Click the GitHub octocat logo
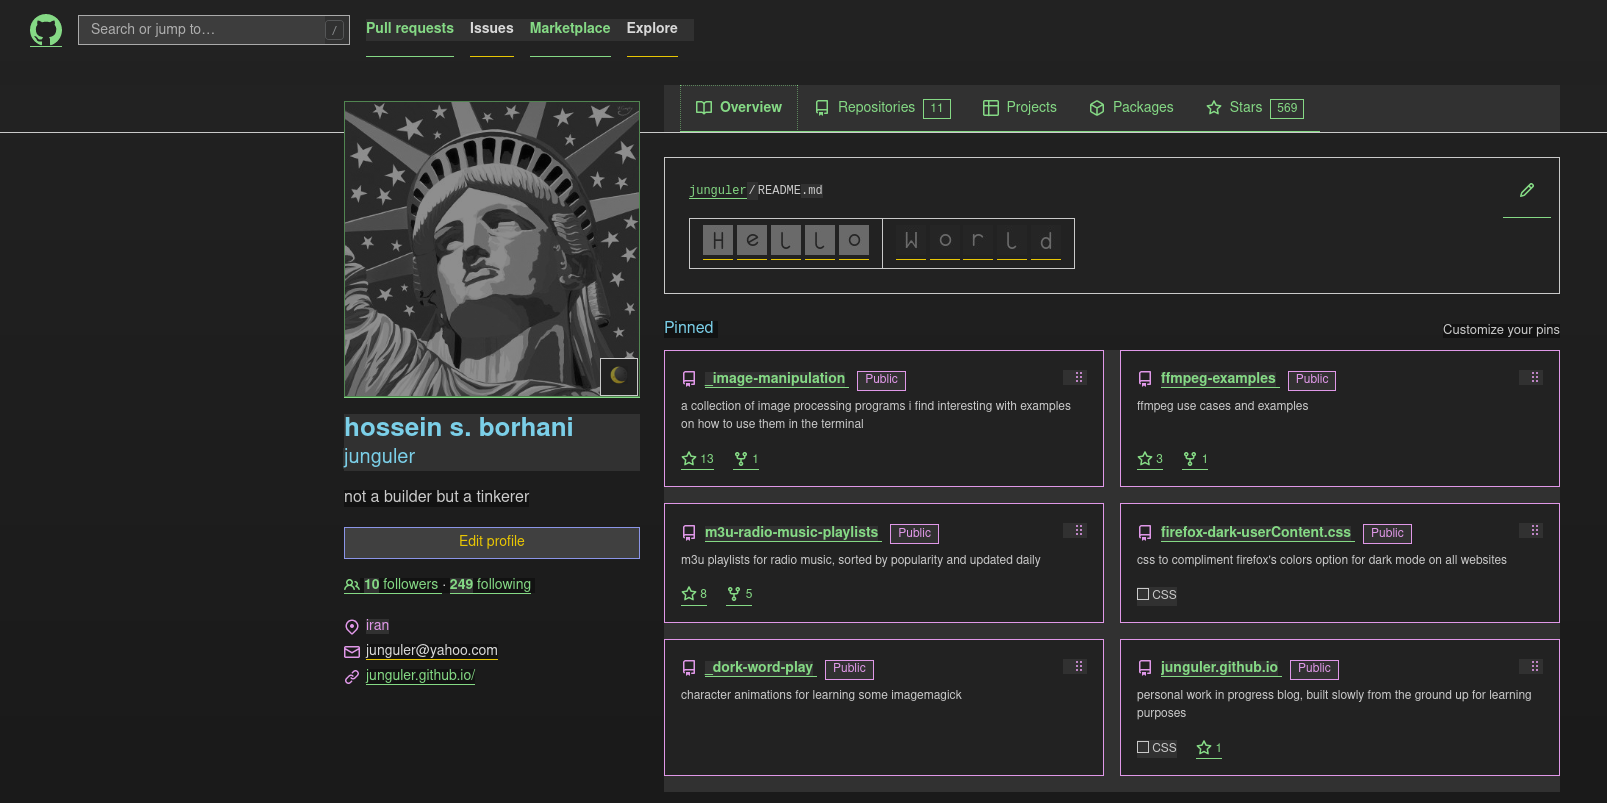This screenshot has width=1607, height=803. point(46,30)
